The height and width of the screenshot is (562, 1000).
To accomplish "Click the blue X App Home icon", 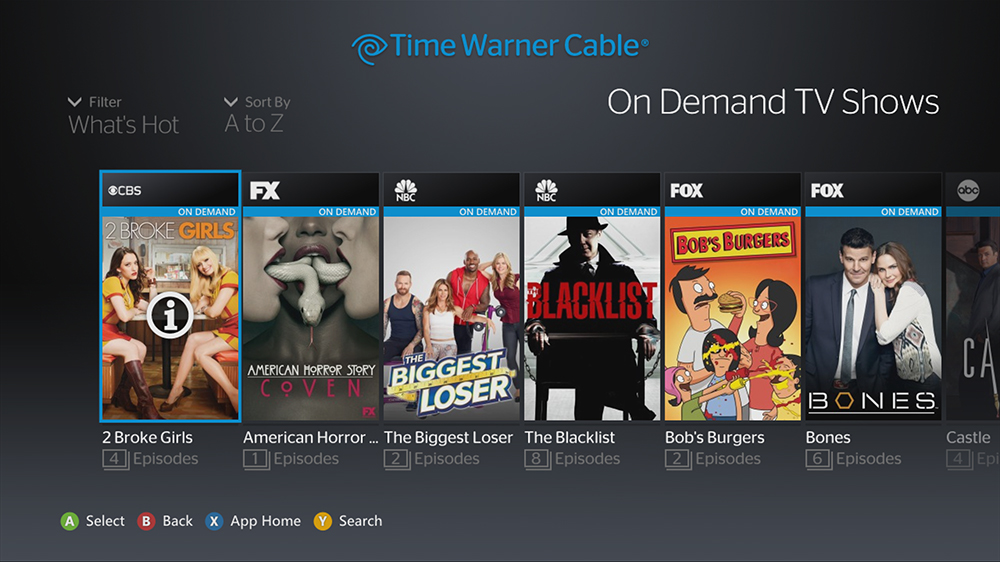I will tap(214, 521).
